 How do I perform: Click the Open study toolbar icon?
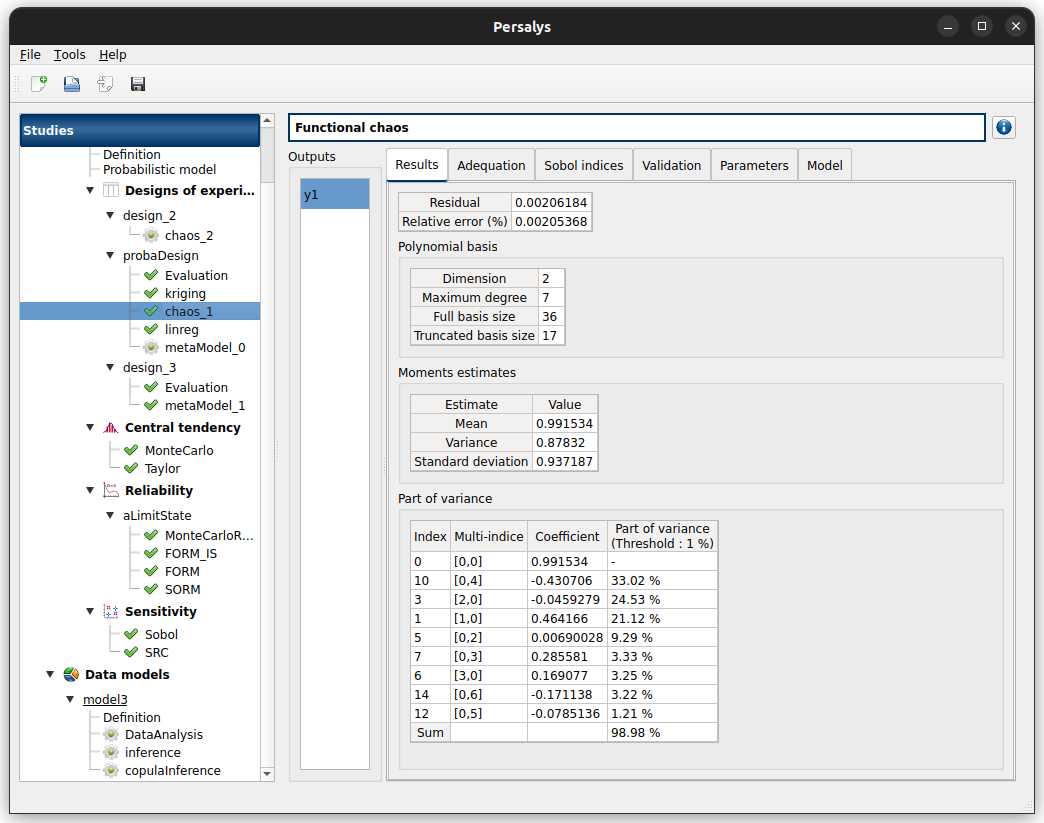point(72,84)
